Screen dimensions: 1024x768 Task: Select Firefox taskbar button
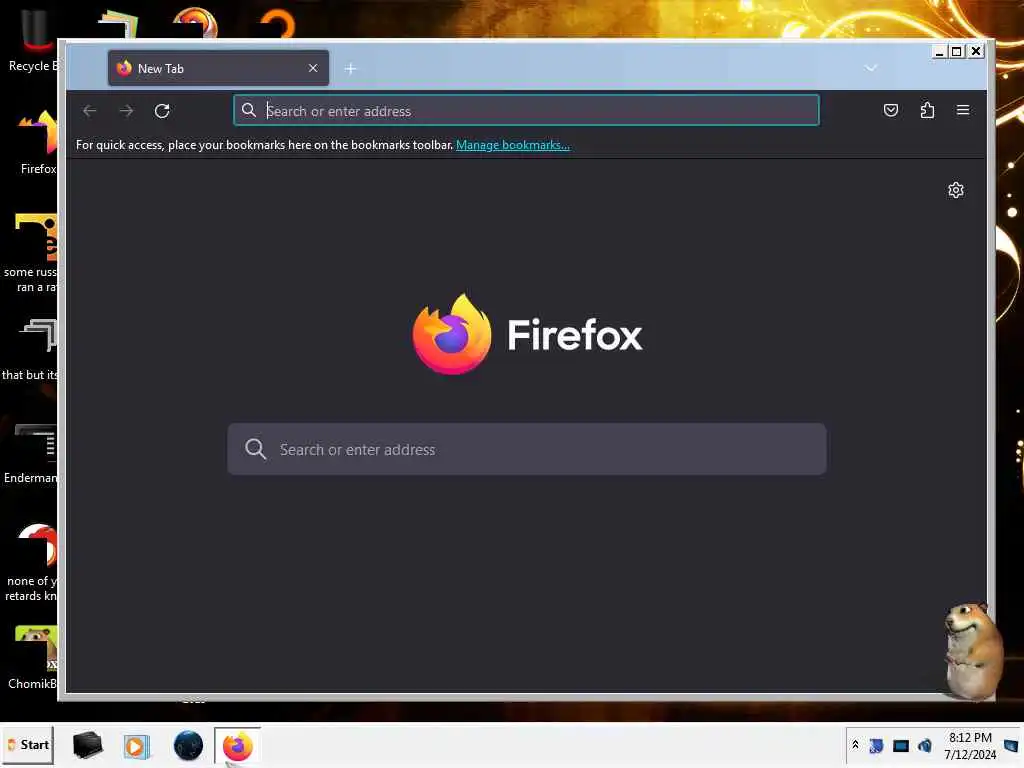click(x=238, y=746)
